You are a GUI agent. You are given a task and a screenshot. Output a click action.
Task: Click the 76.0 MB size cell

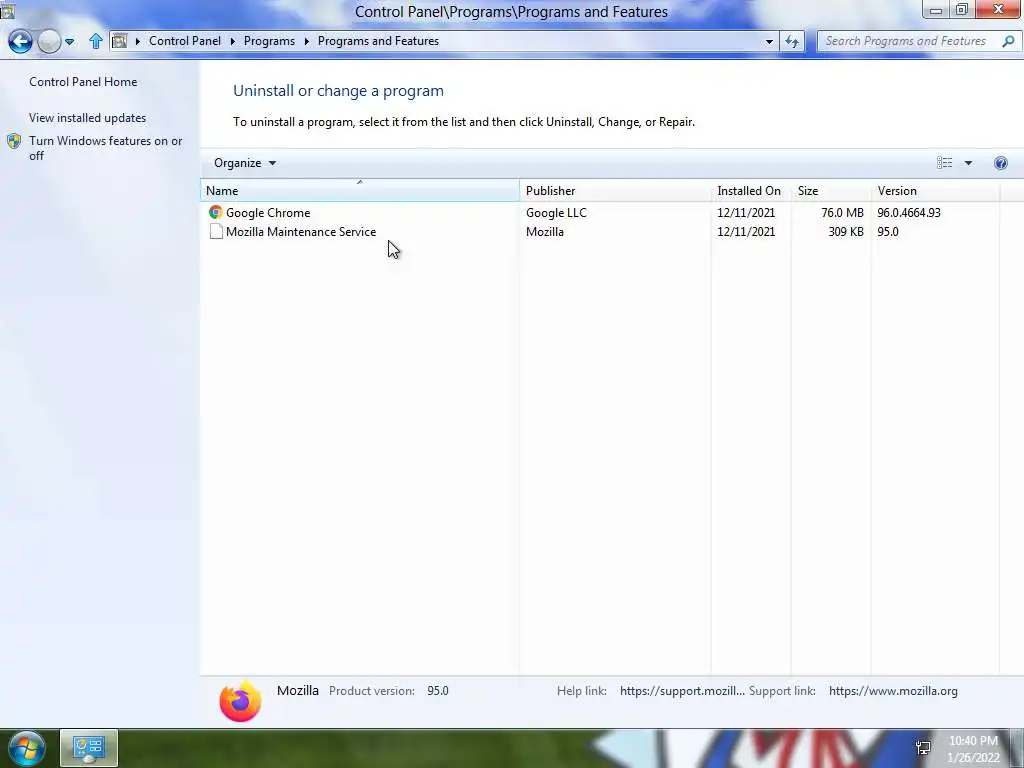tap(842, 213)
